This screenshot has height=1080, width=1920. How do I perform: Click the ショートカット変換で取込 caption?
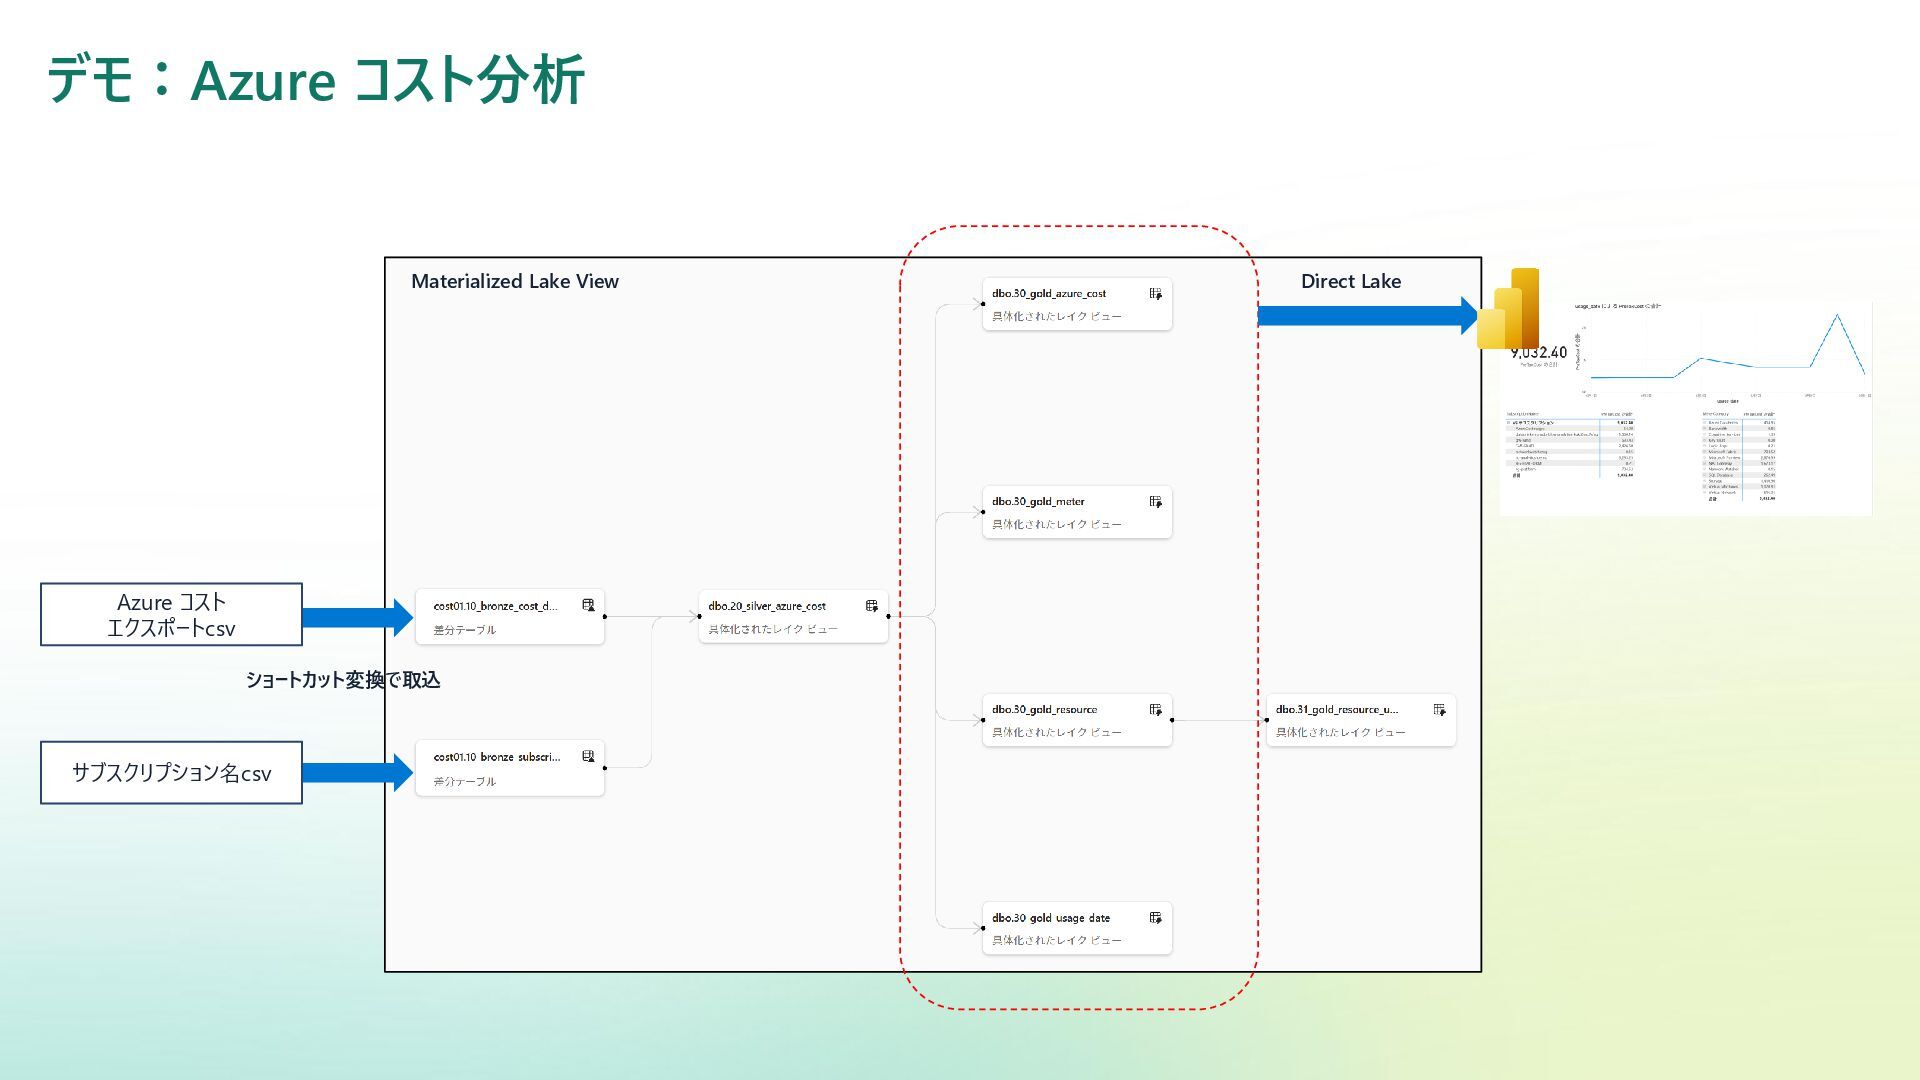click(343, 680)
